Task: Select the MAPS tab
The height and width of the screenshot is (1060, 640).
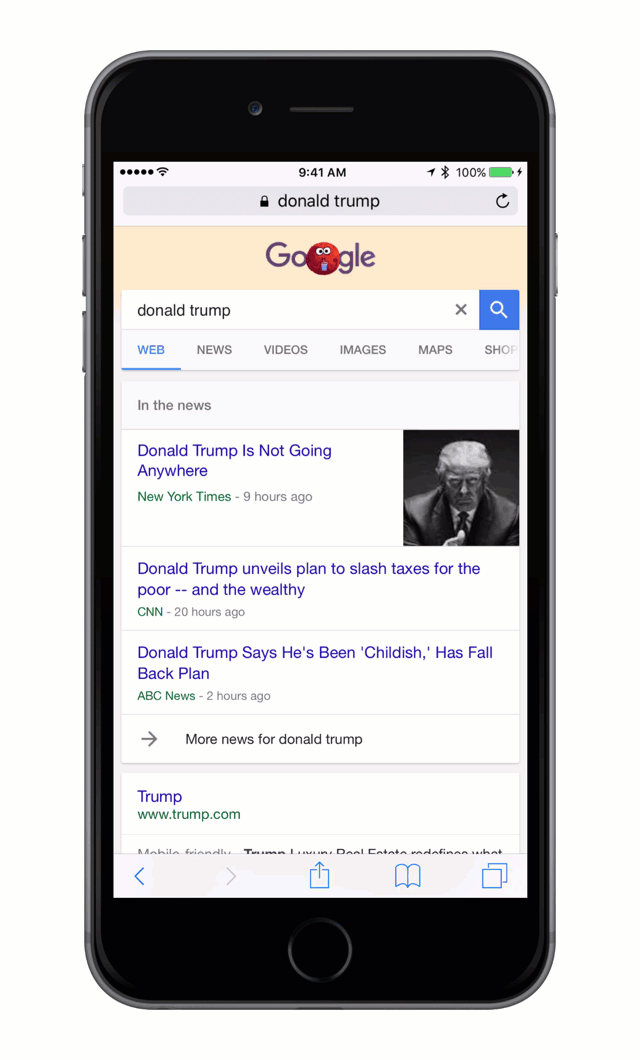Action: [x=435, y=350]
